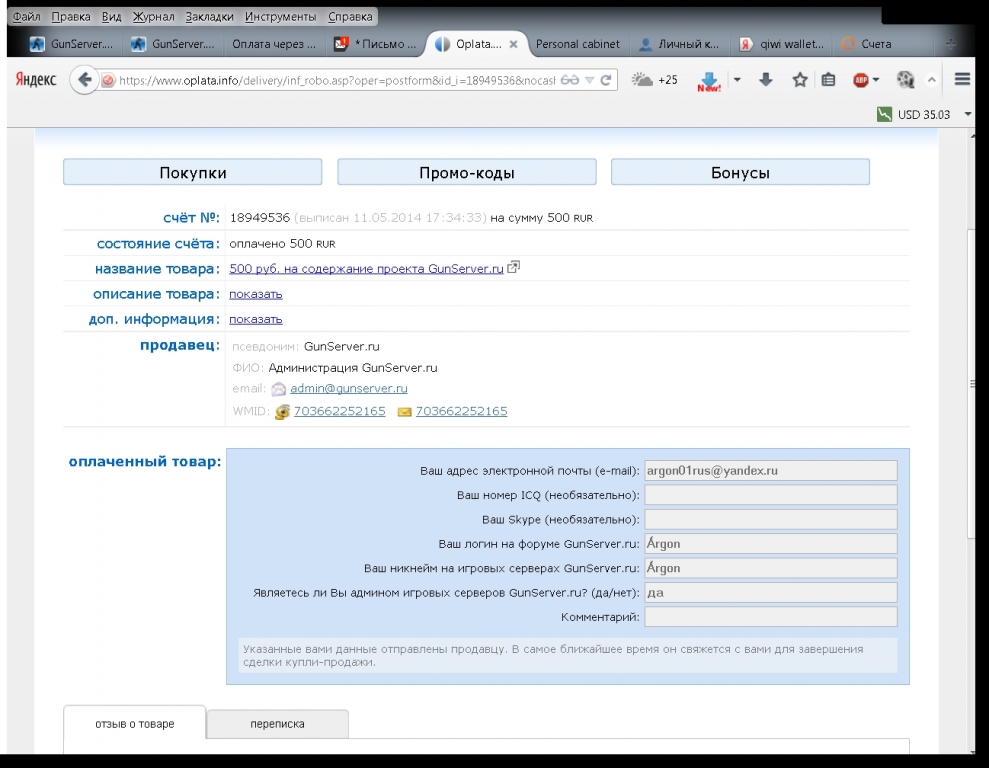Switch to the переписка tab
Image resolution: width=989 pixels, height=768 pixels.
point(277,724)
